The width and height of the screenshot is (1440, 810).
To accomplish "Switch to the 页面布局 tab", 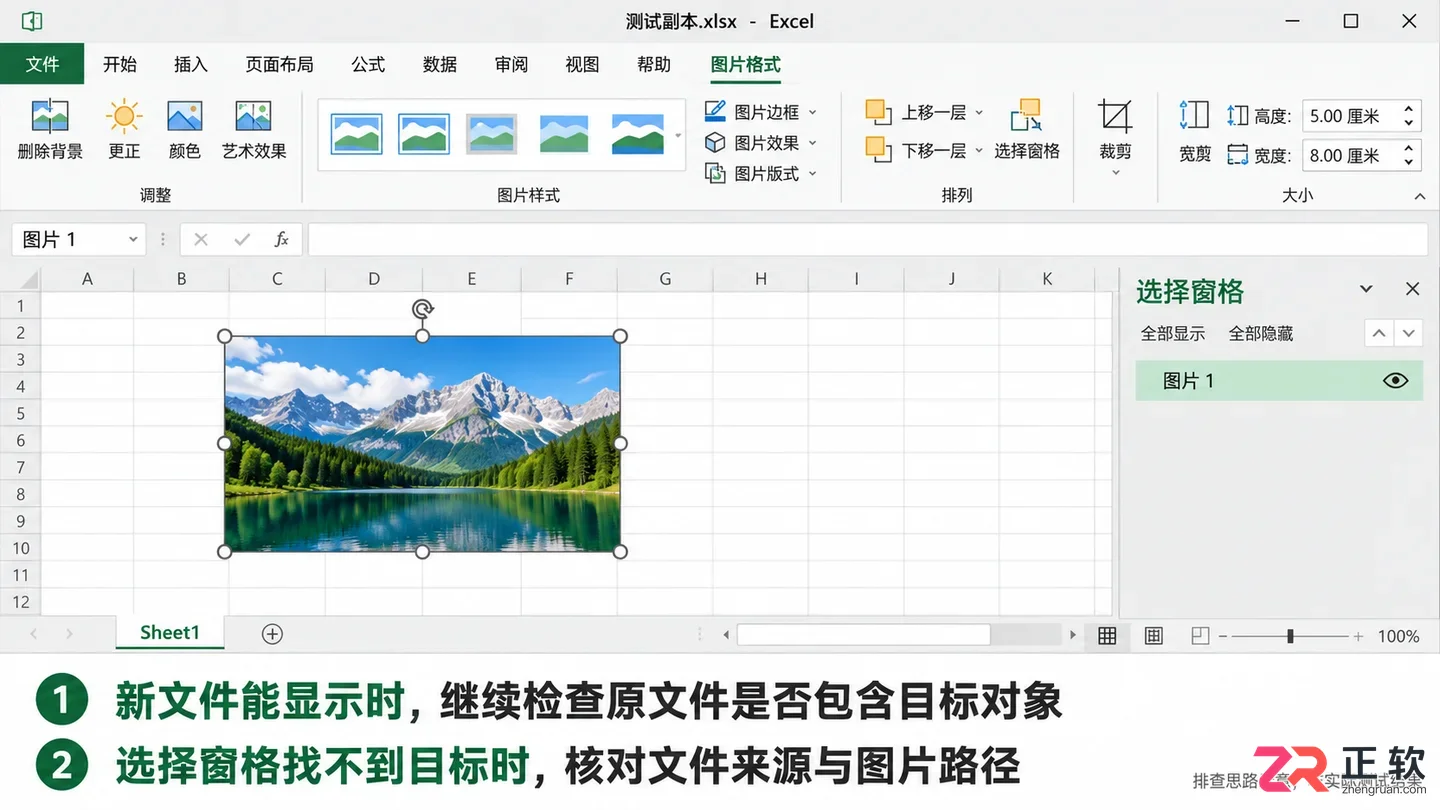I will (279, 64).
